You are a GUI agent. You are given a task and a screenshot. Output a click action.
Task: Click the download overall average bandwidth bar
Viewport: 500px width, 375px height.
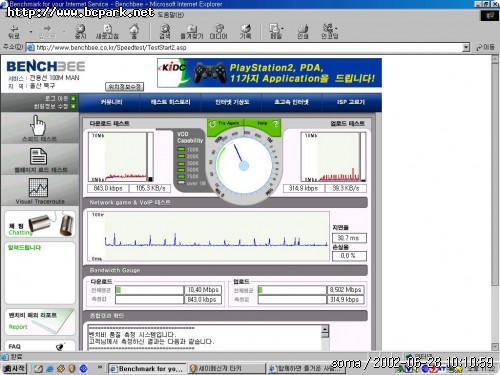[149, 290]
